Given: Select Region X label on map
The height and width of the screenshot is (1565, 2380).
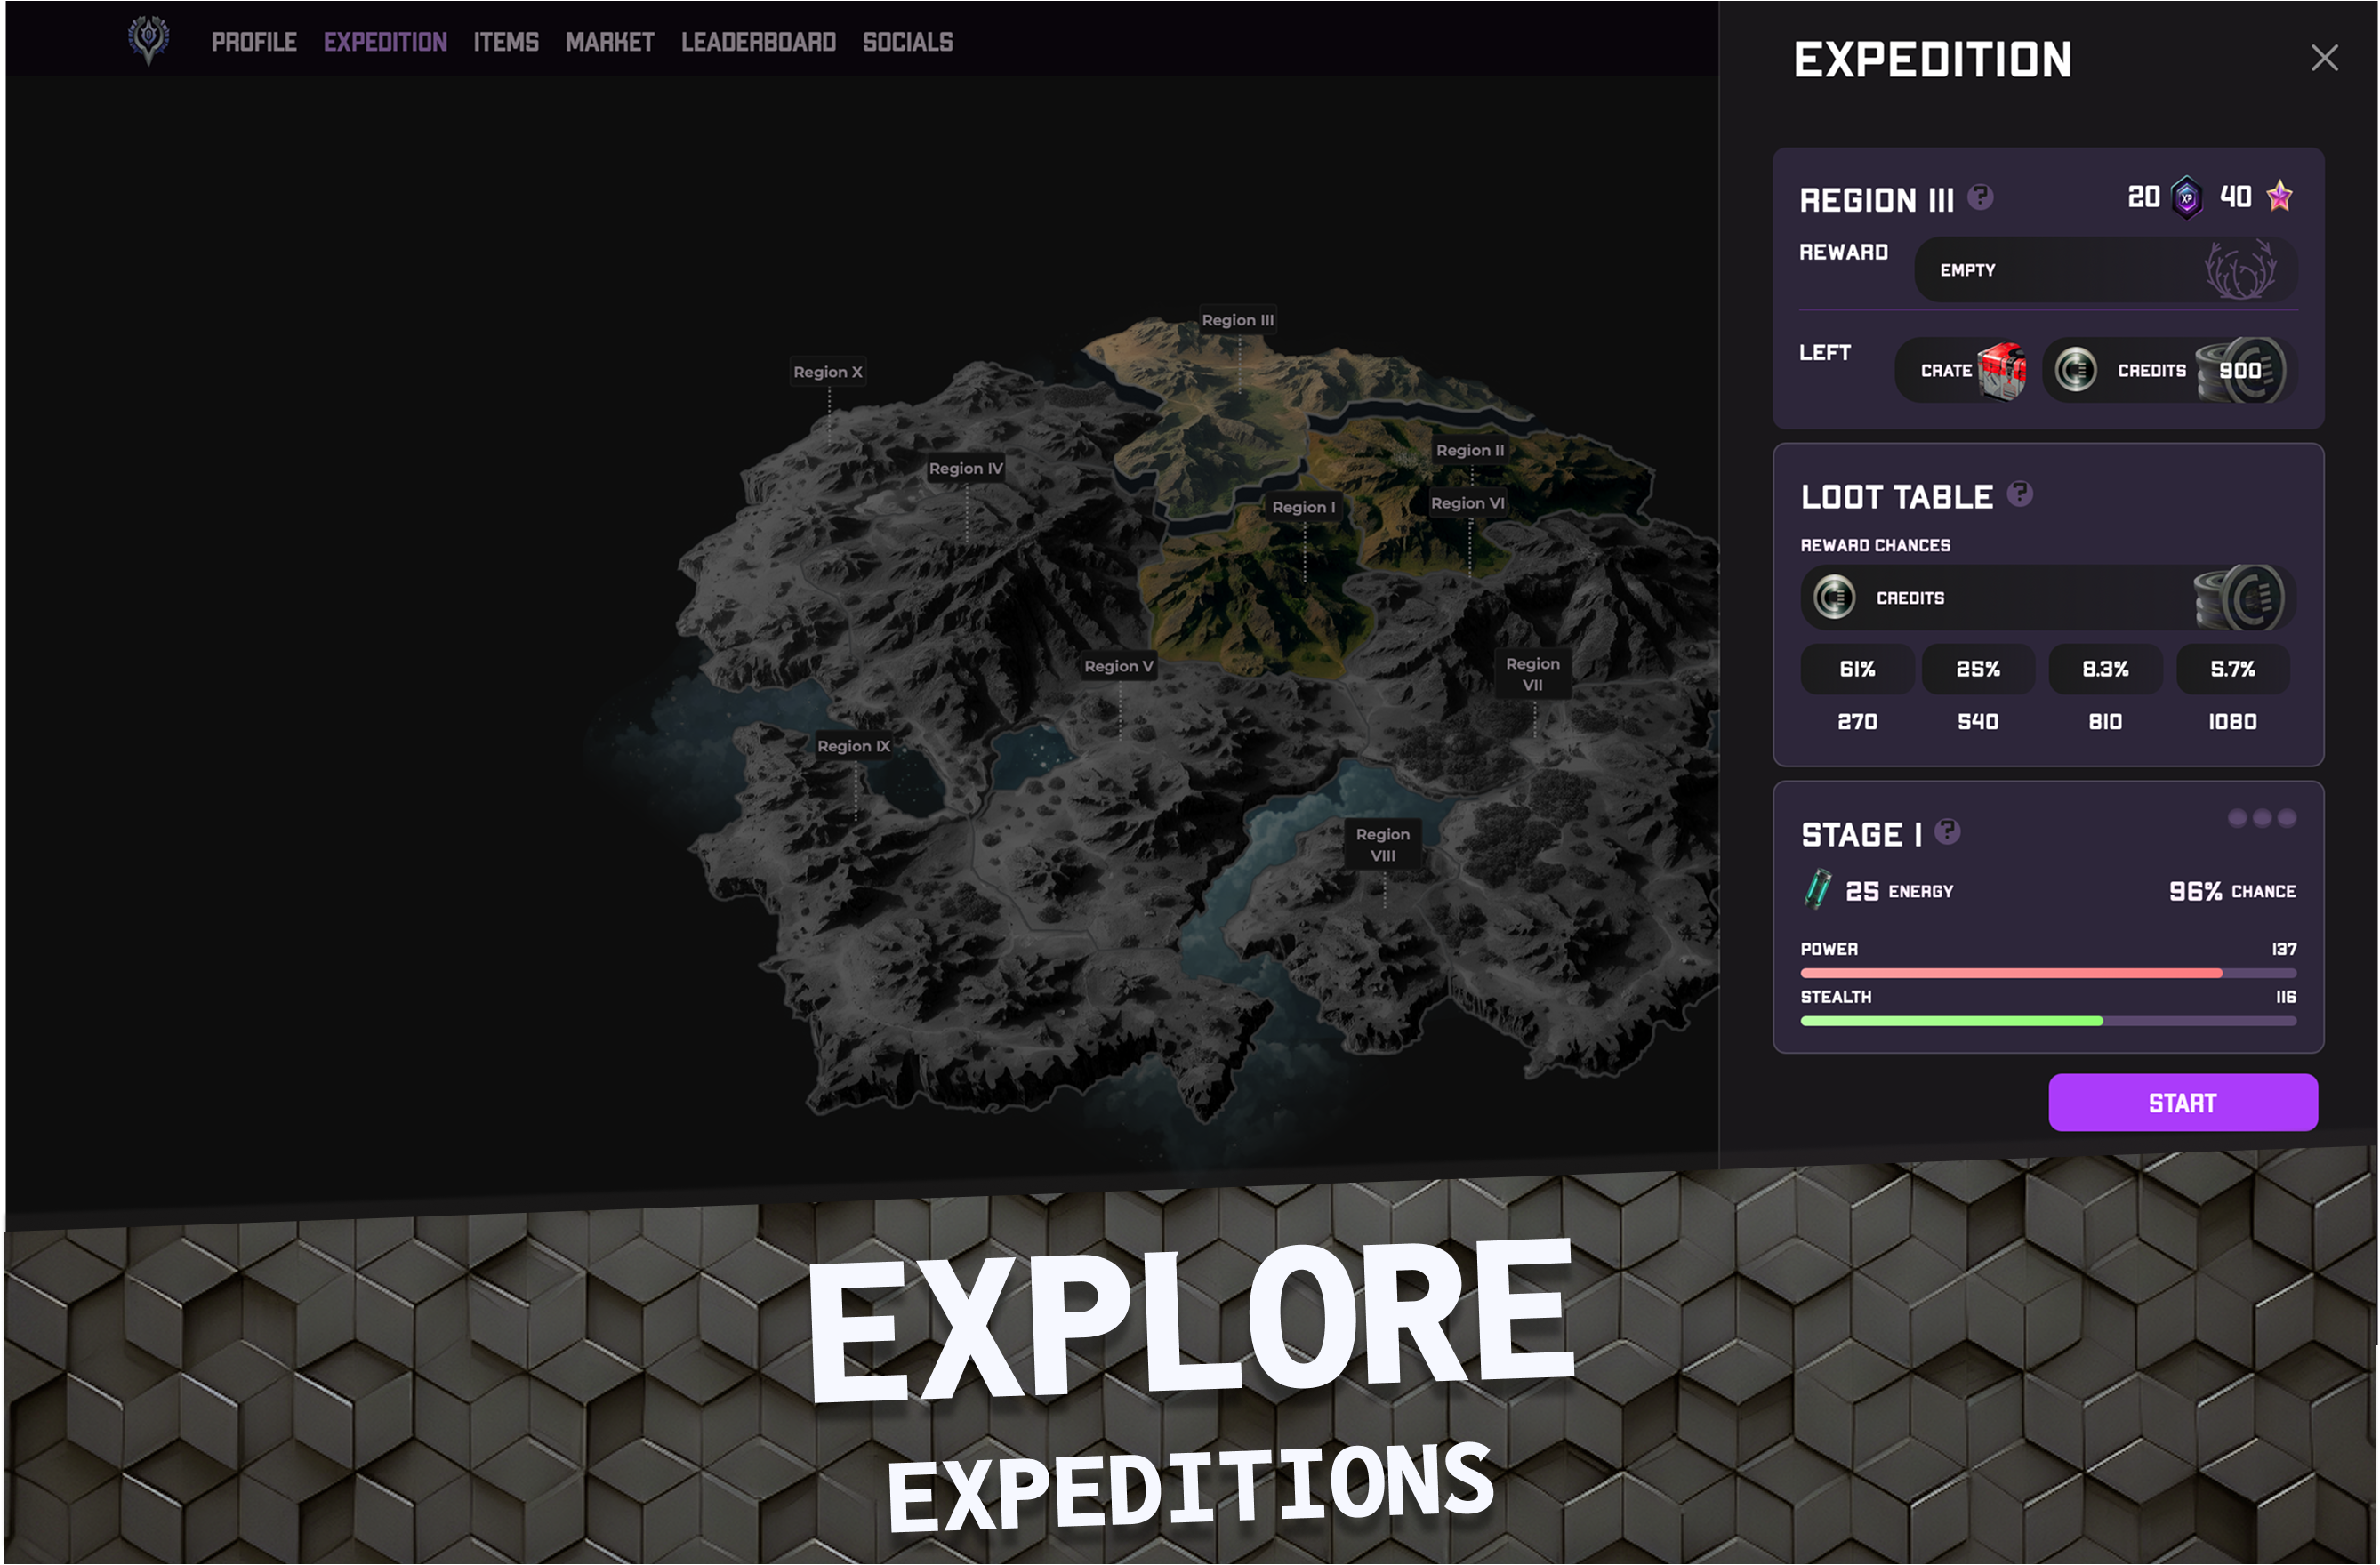Looking at the screenshot, I should [x=827, y=372].
